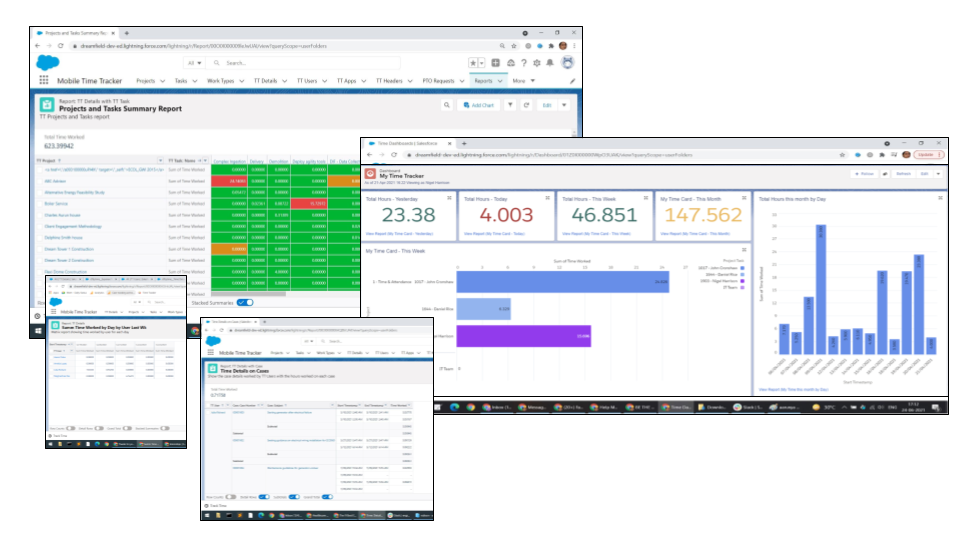
Task: Open global actions plus icon in Projects Summary window
Action: pos(495,62)
